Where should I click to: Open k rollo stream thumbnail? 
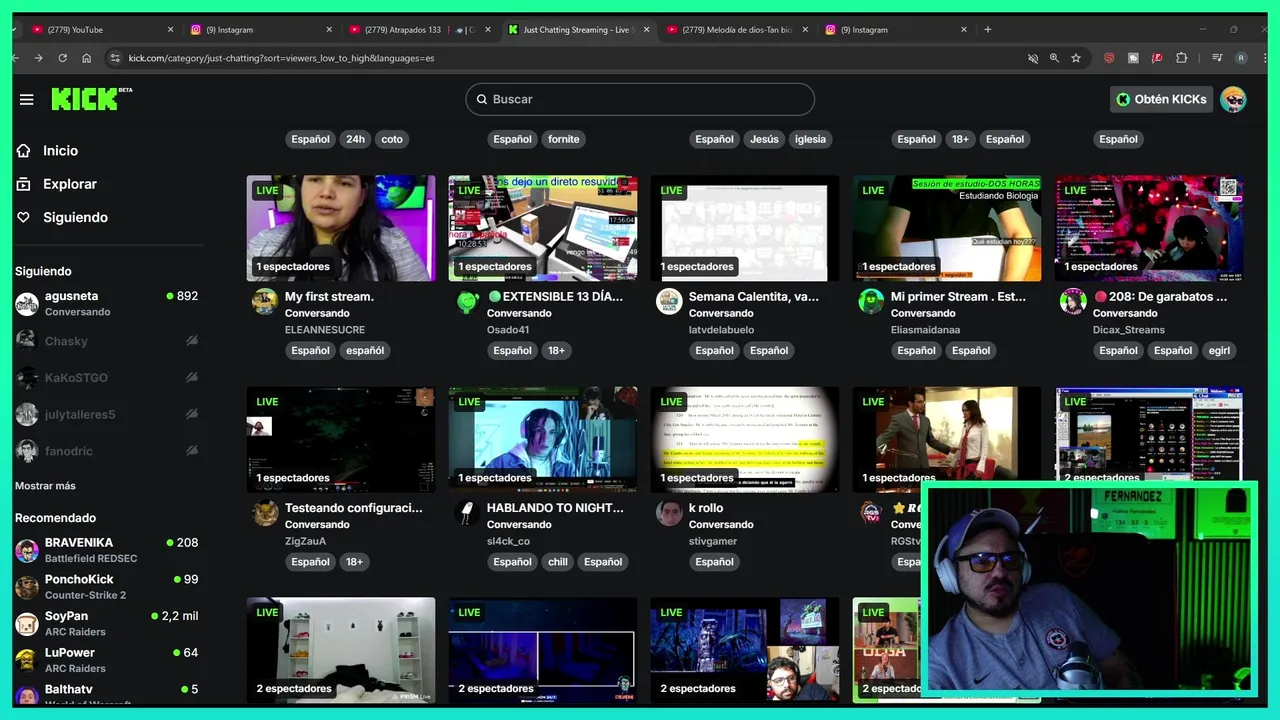point(745,439)
